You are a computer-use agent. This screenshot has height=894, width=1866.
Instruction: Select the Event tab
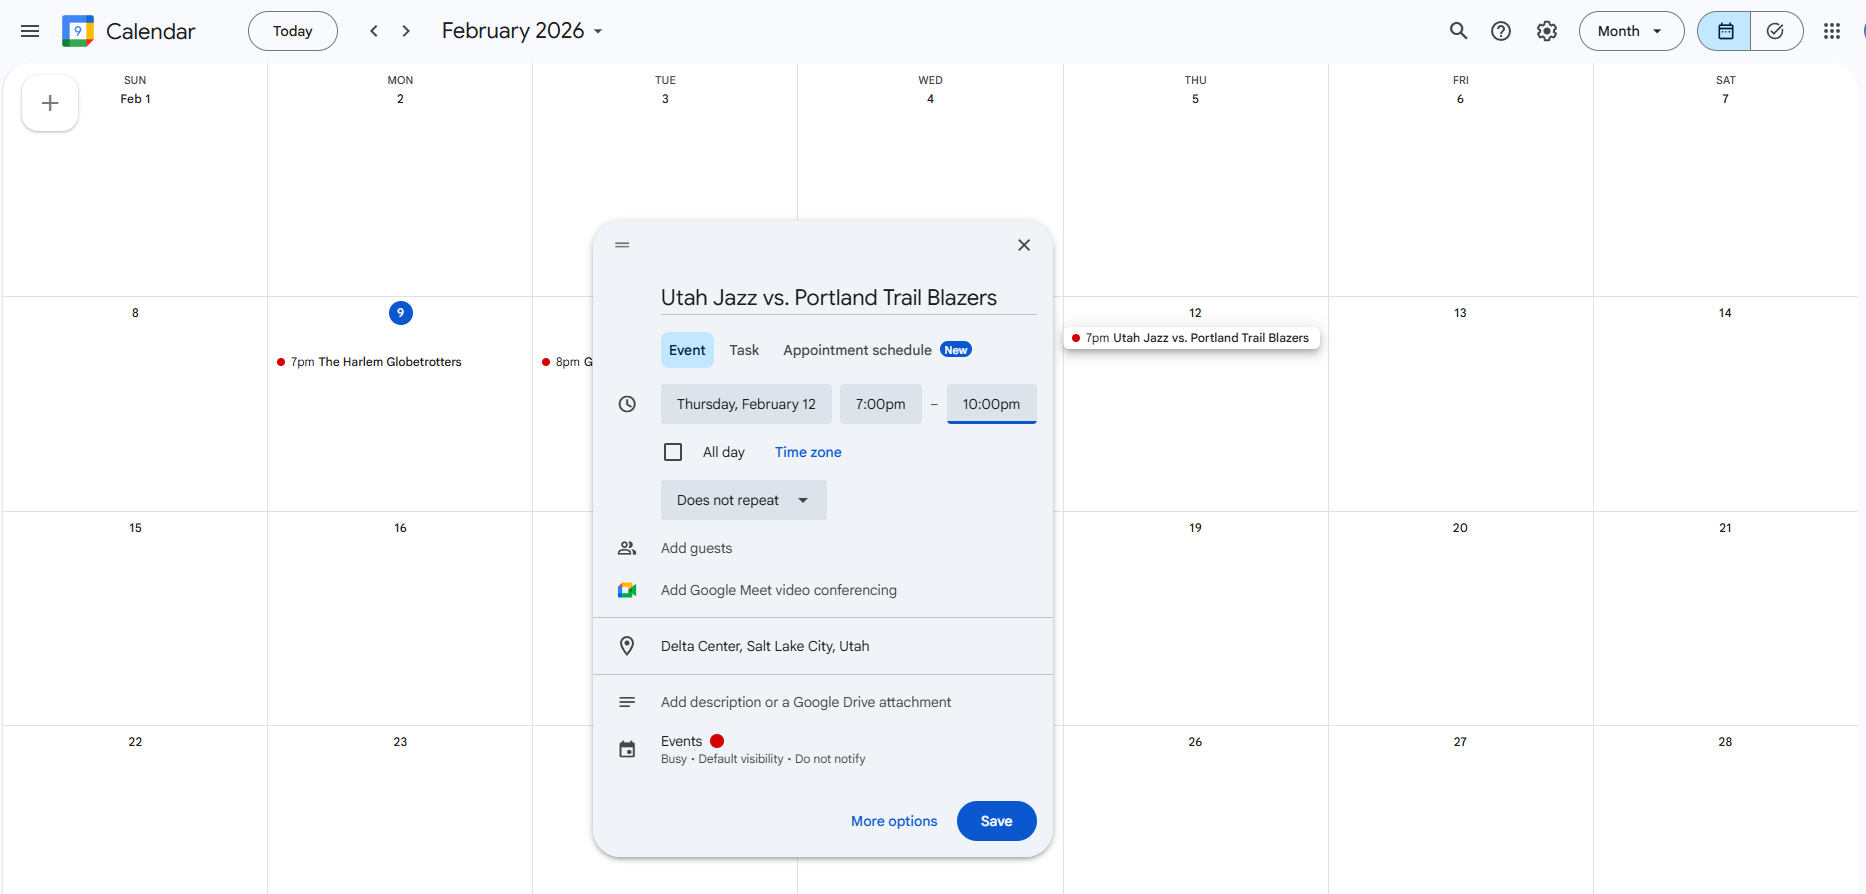point(687,350)
